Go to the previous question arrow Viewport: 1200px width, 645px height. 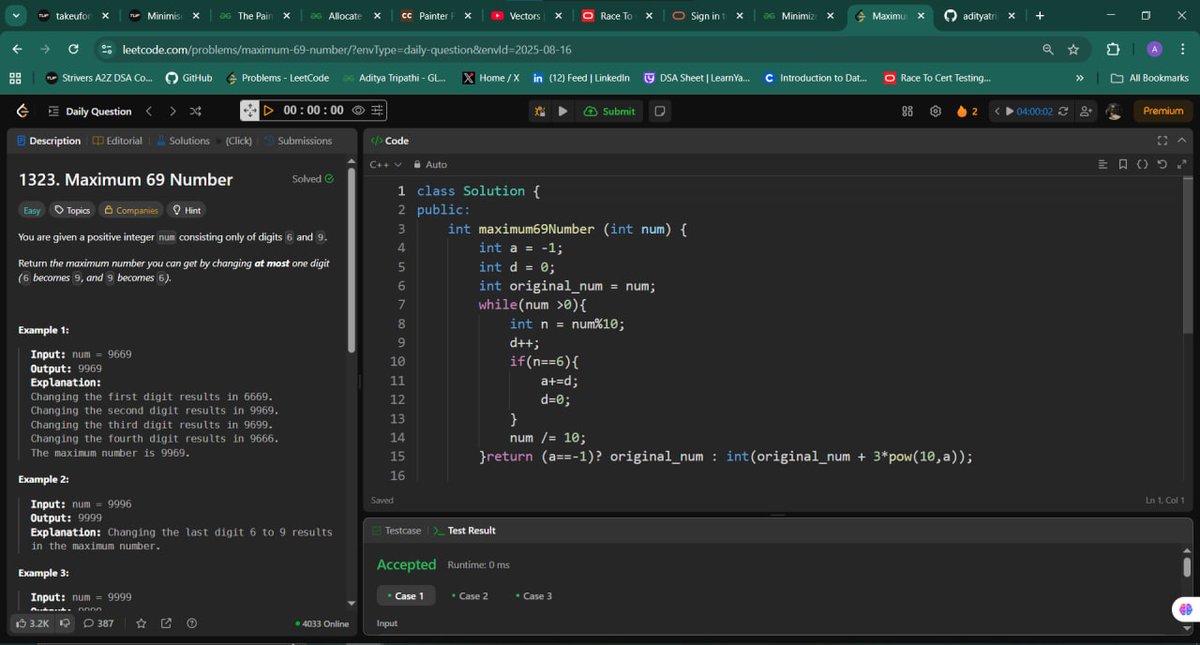pyautogui.click(x=149, y=111)
